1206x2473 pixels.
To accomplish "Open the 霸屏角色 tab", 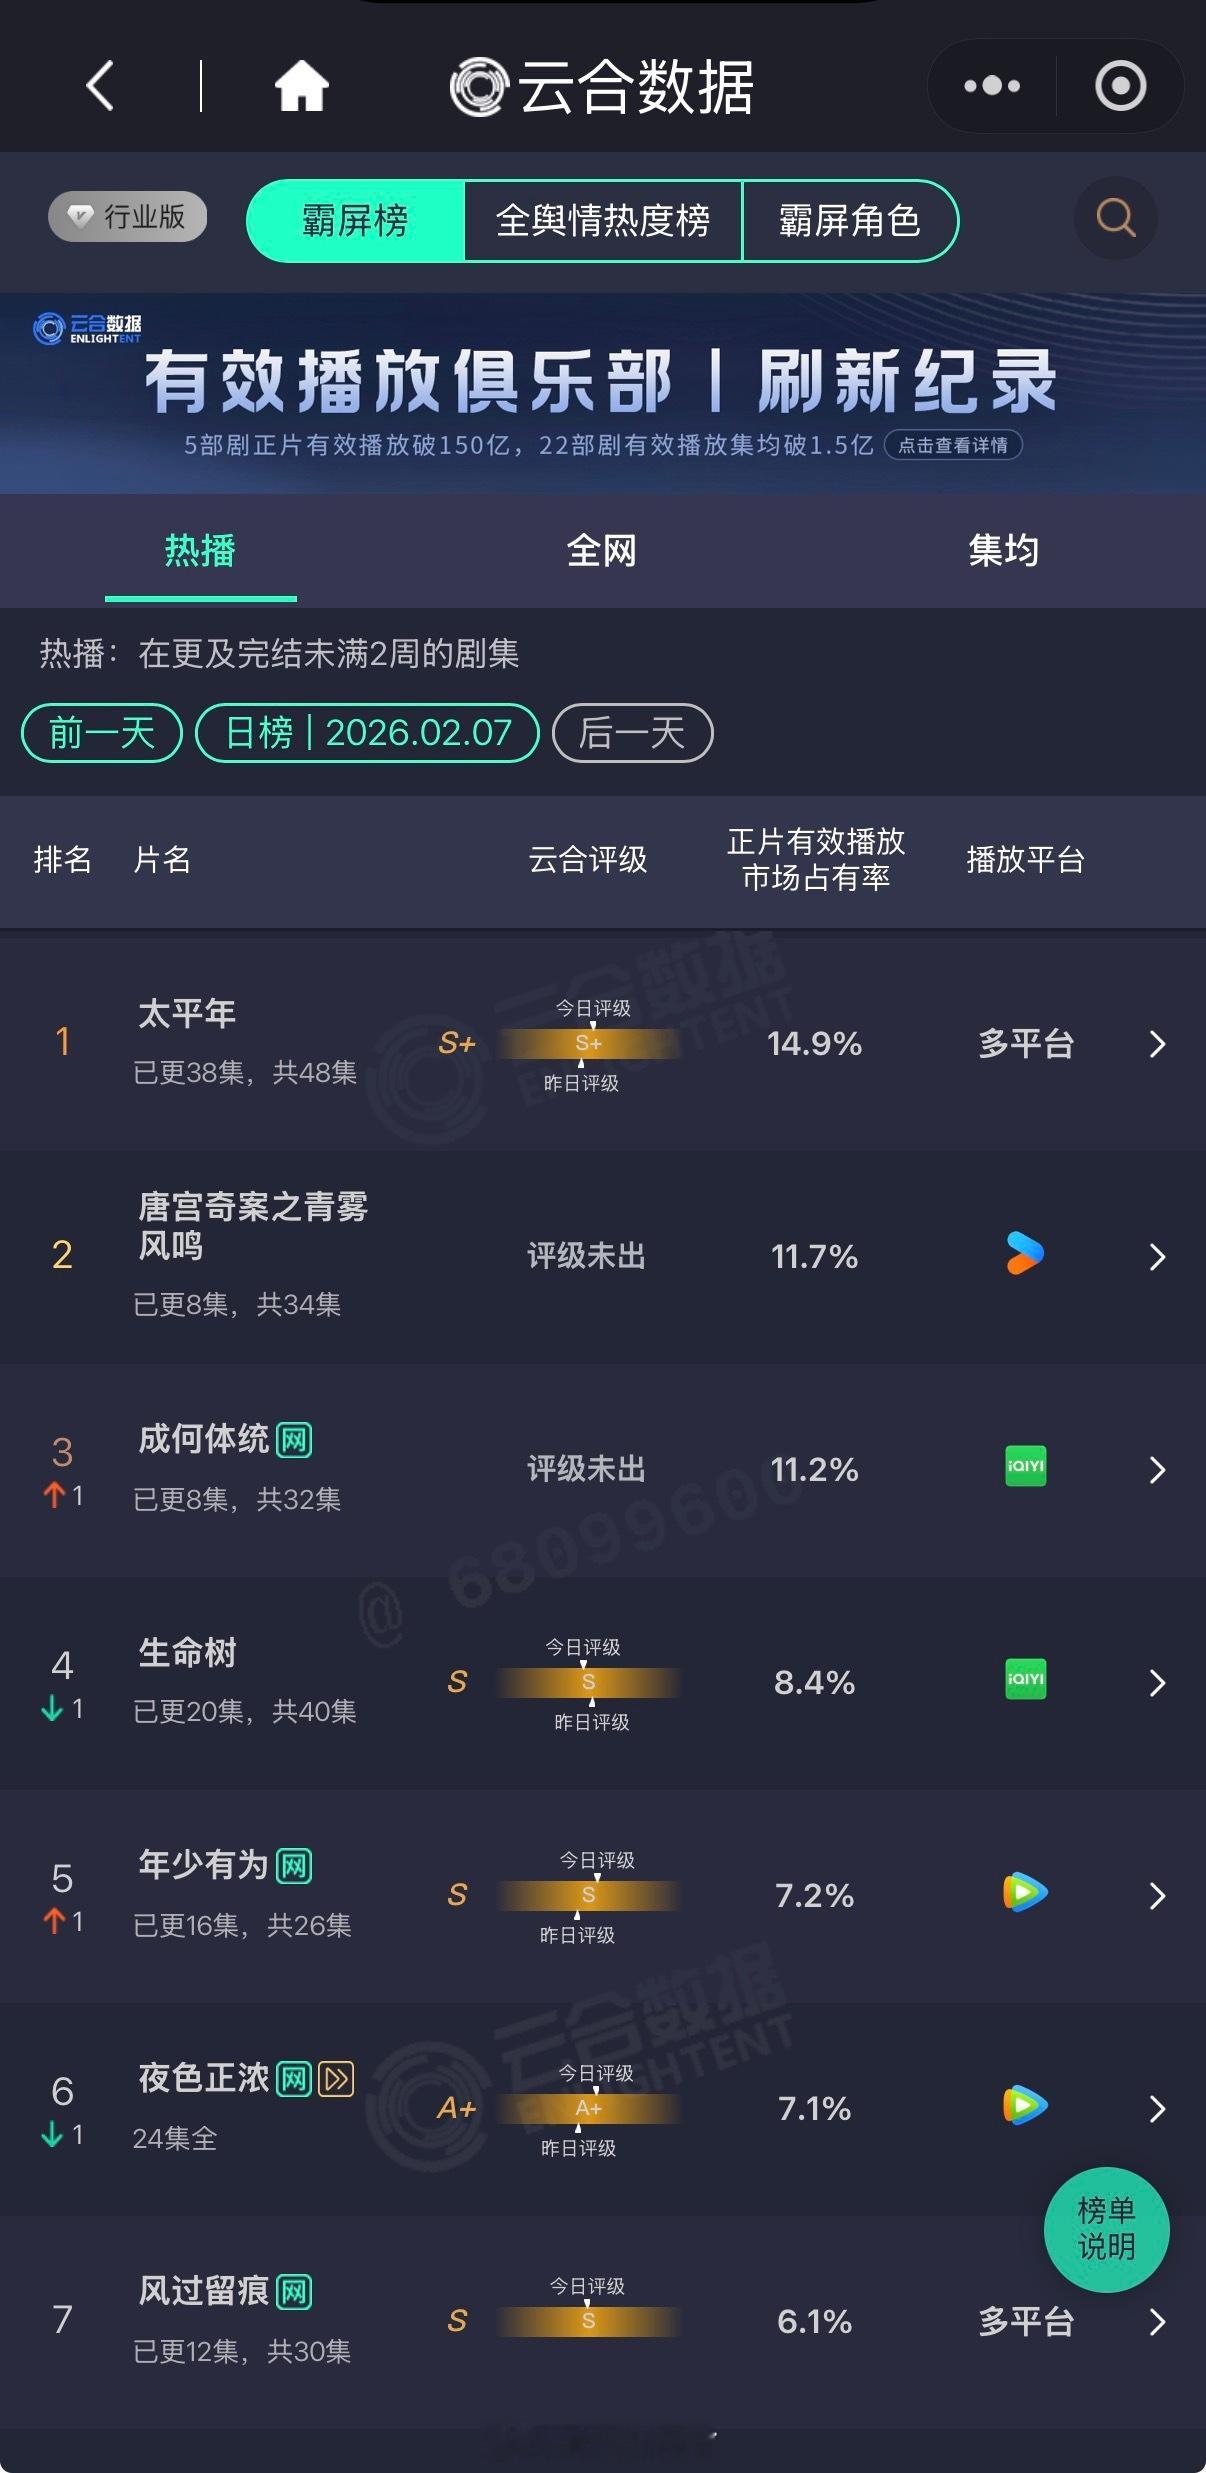I will 851,222.
